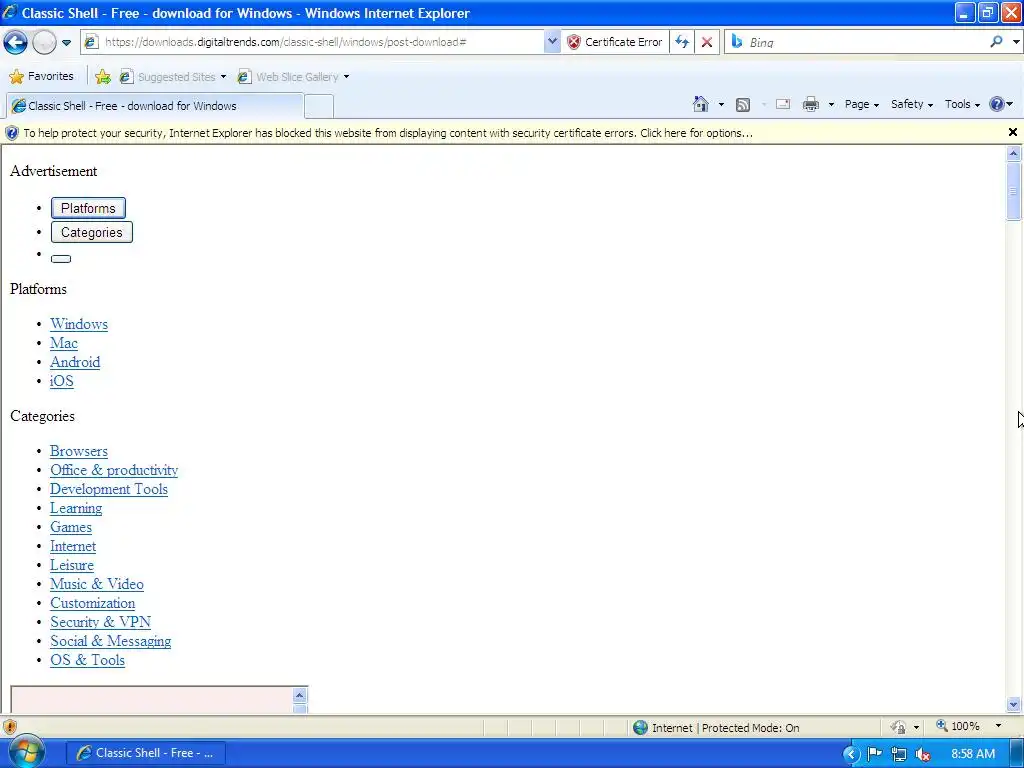Expand the address bar autocomplete dropdown
Screen dimensions: 1024x768
[x=552, y=42]
